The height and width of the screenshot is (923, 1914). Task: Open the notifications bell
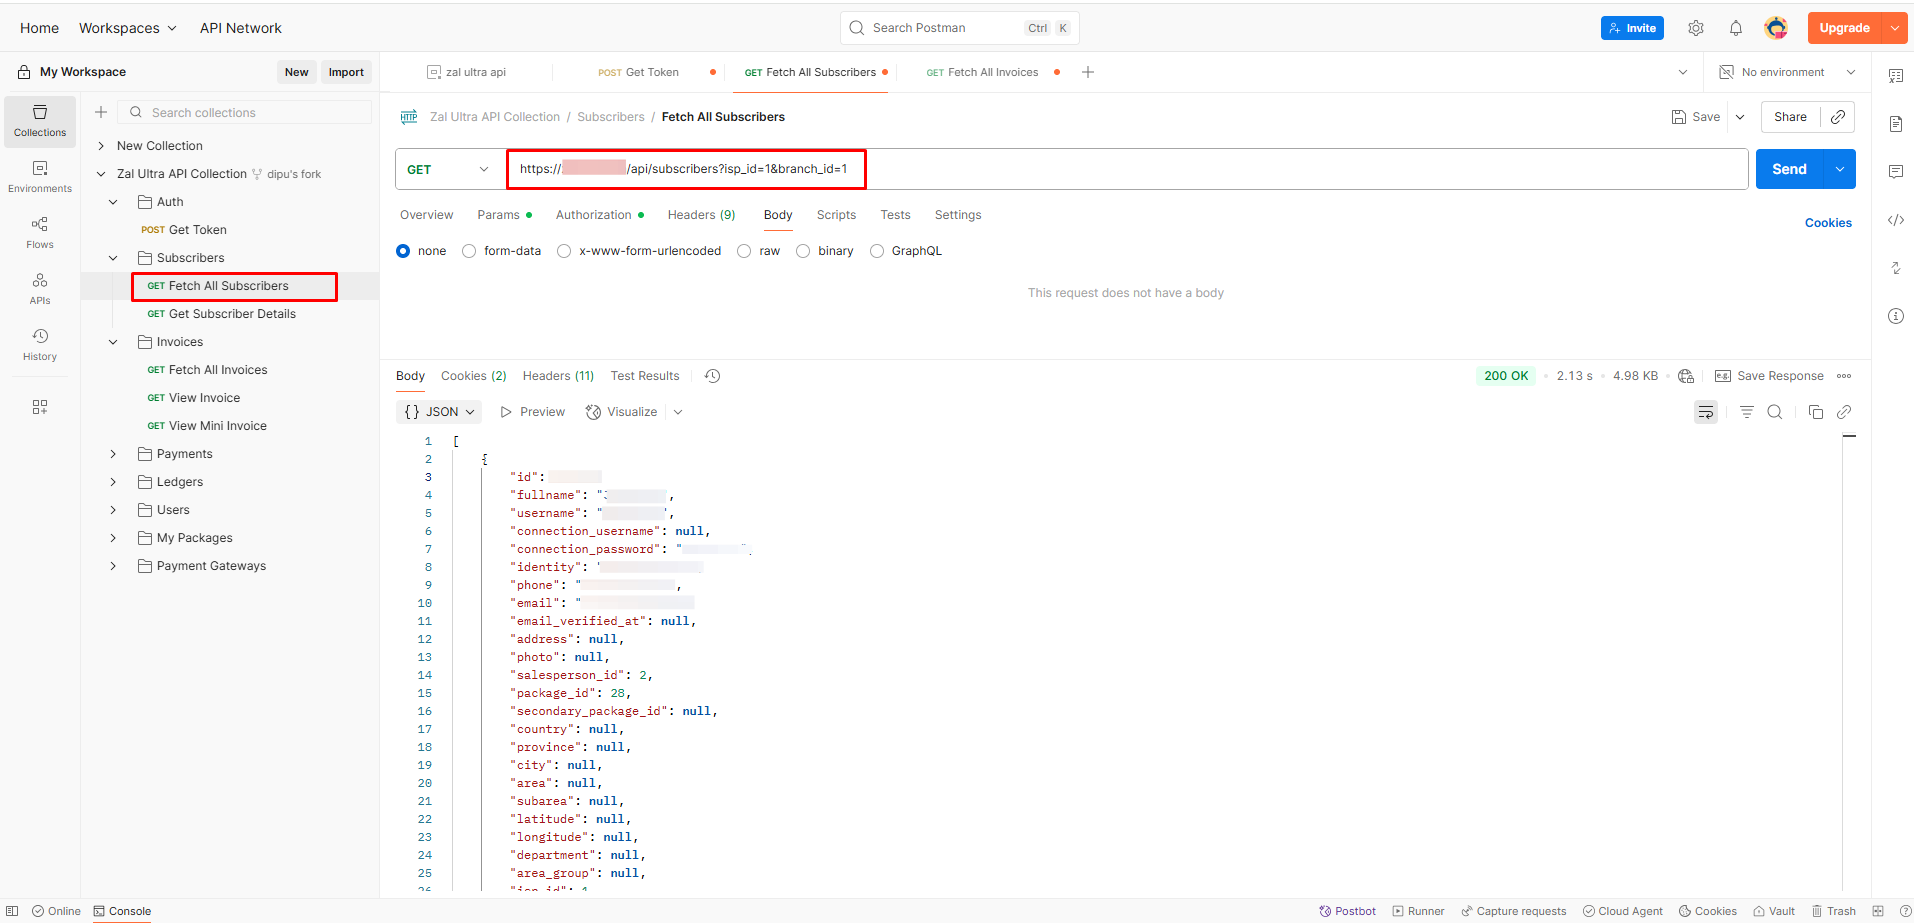1736,28
